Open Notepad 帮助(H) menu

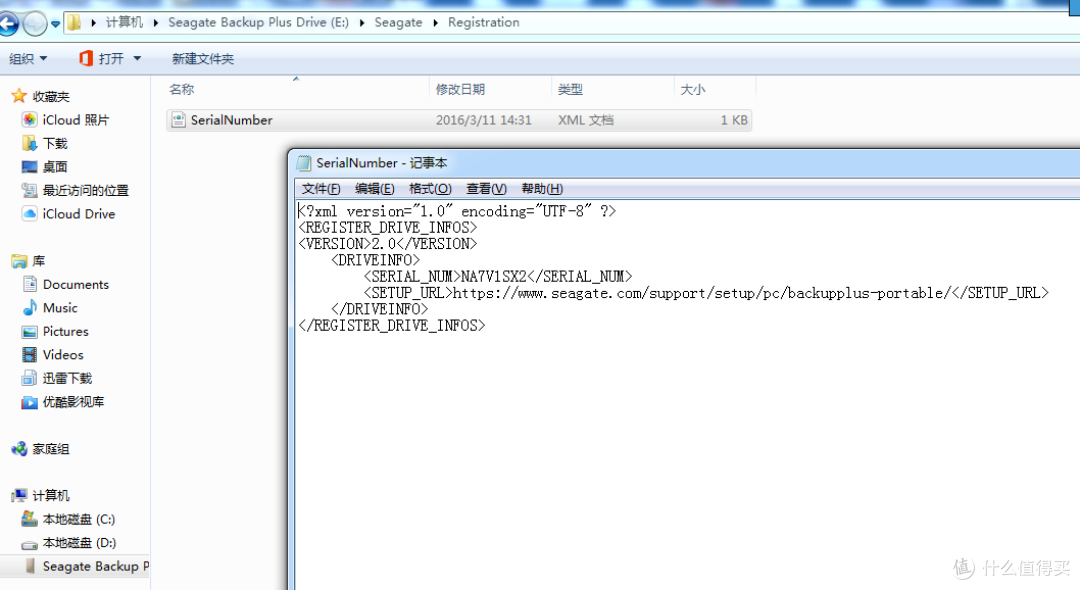(x=542, y=189)
